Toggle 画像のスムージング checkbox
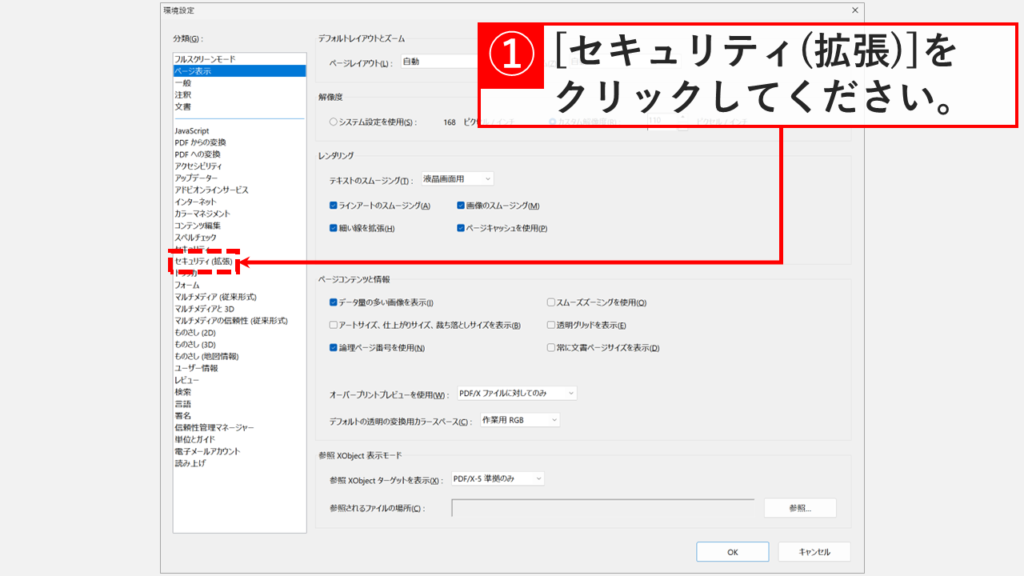This screenshot has width=1024, height=576. pyautogui.click(x=460, y=205)
